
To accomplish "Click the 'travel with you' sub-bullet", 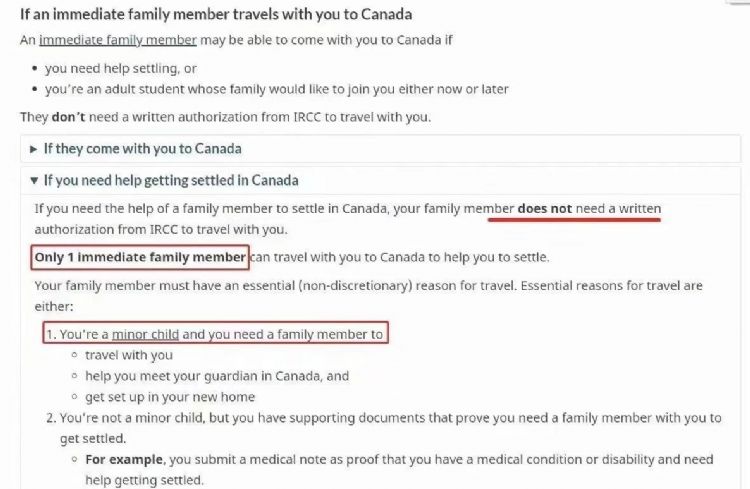I will (128, 355).
